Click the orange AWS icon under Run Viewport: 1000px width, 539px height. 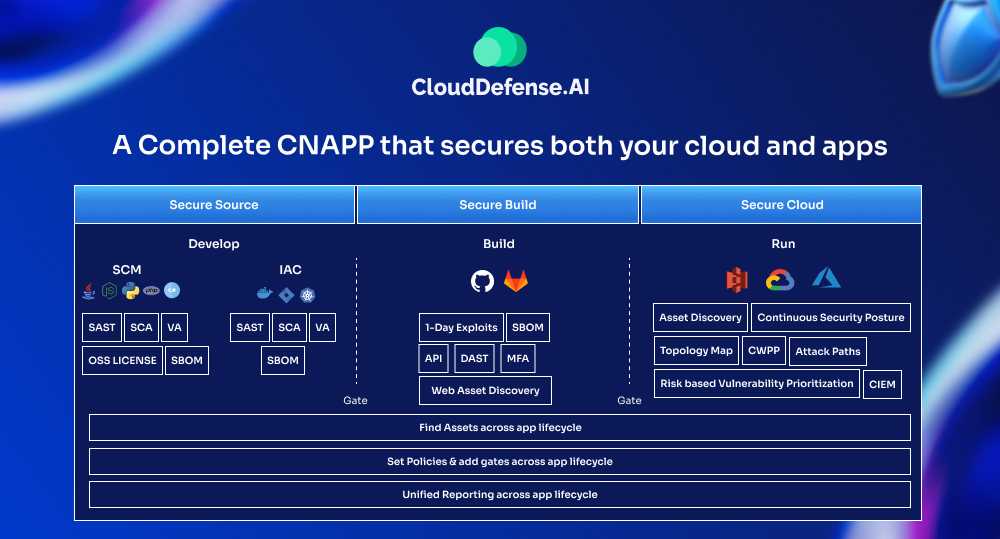[x=737, y=280]
